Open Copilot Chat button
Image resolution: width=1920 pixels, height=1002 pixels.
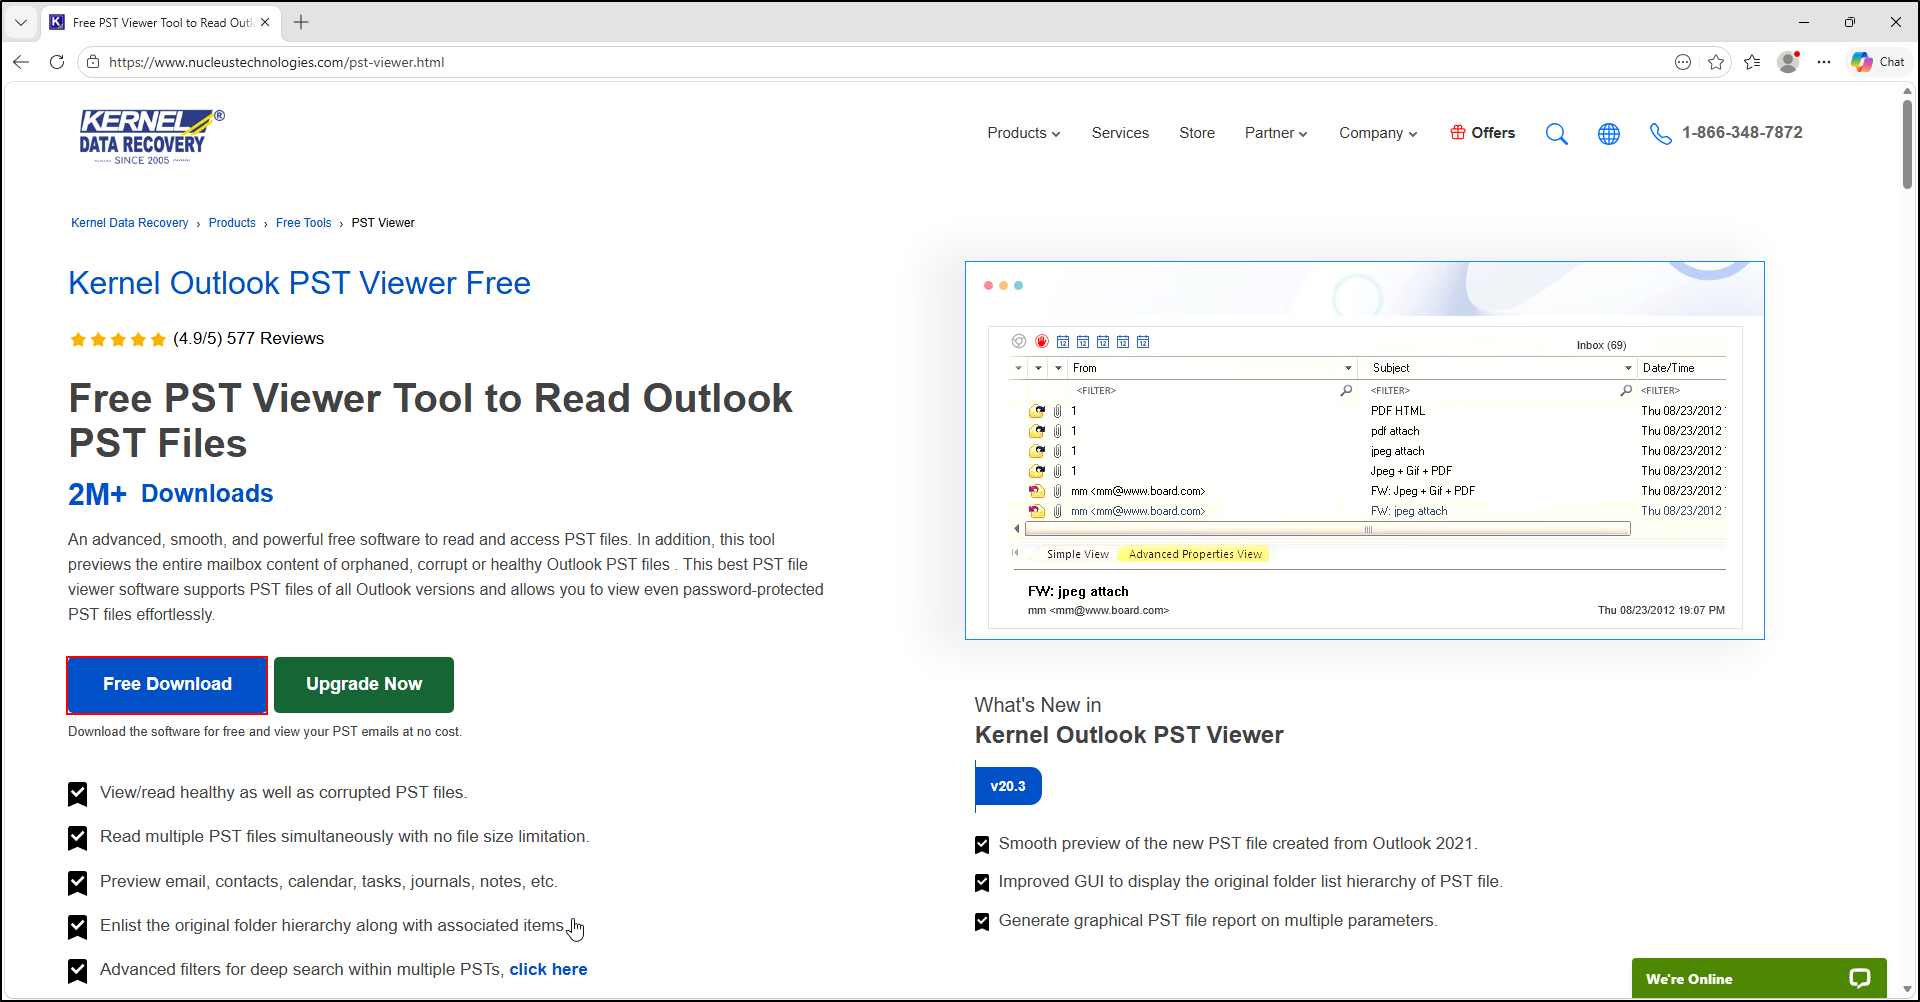tap(1878, 62)
